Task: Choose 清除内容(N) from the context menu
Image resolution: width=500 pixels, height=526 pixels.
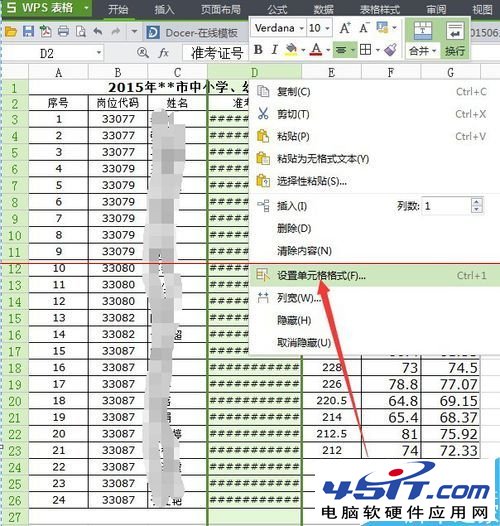Action: pos(373,251)
